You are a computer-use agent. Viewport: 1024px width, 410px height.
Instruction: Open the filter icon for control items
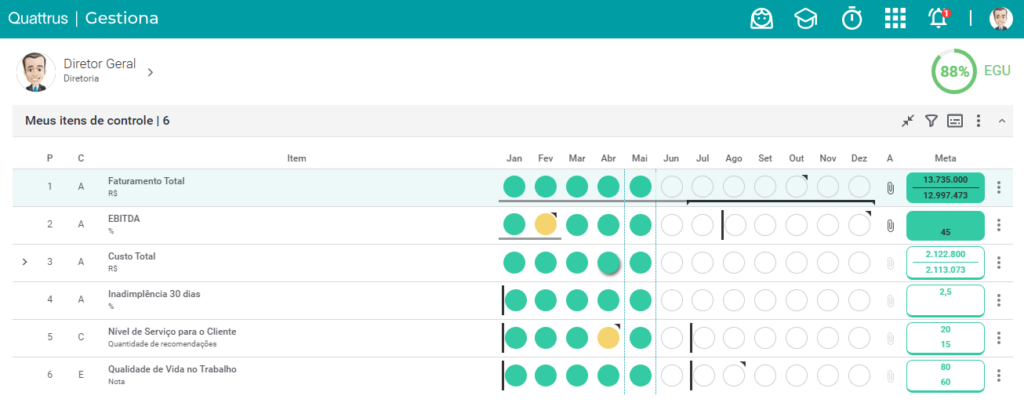[x=931, y=121]
